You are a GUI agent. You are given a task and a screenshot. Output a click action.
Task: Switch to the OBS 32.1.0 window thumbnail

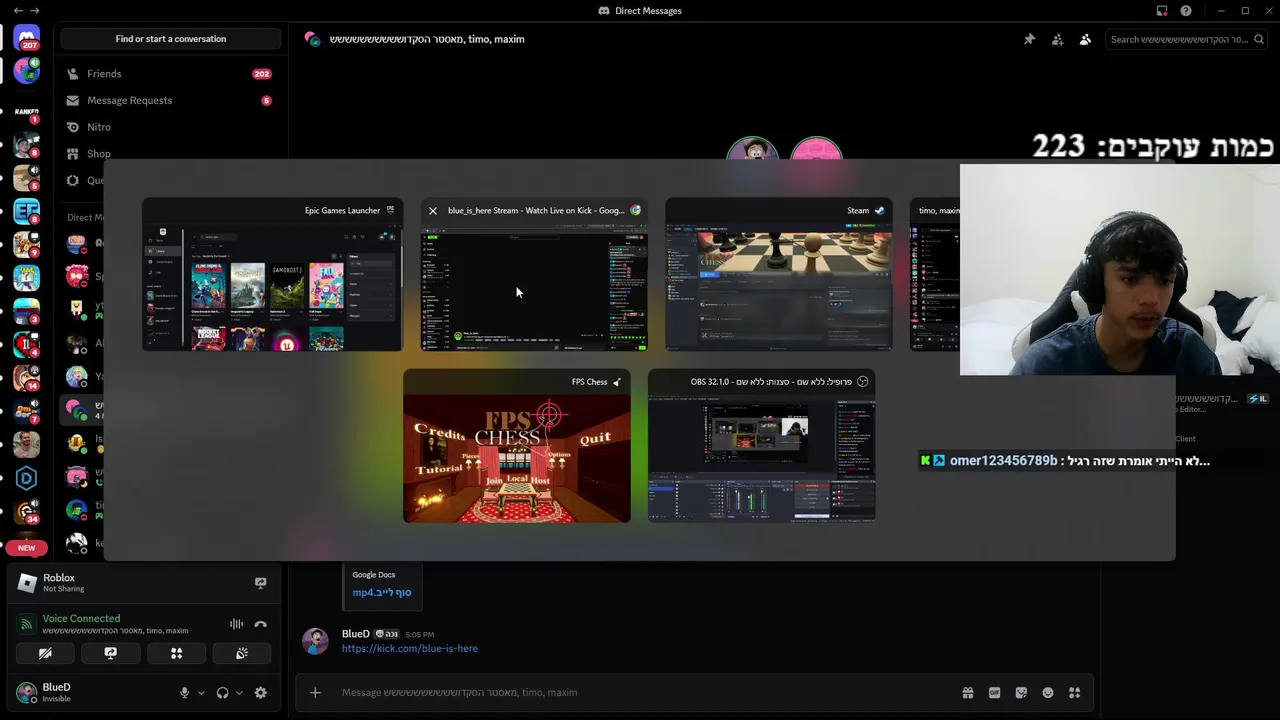[761, 446]
